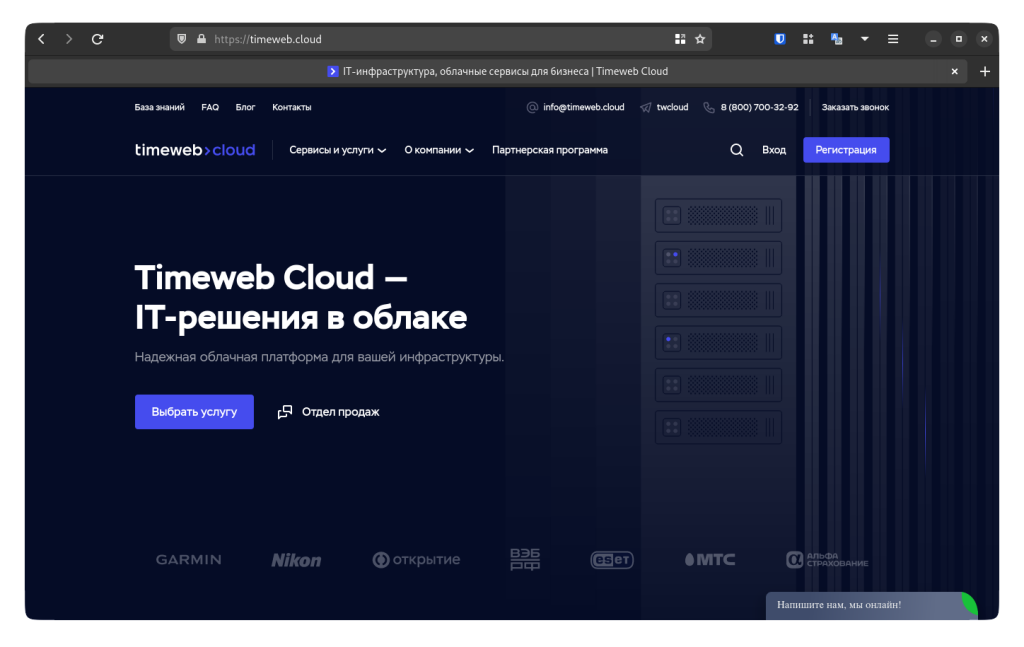1024x647 pixels.
Task: Maximize the browser window
Action: point(959,39)
